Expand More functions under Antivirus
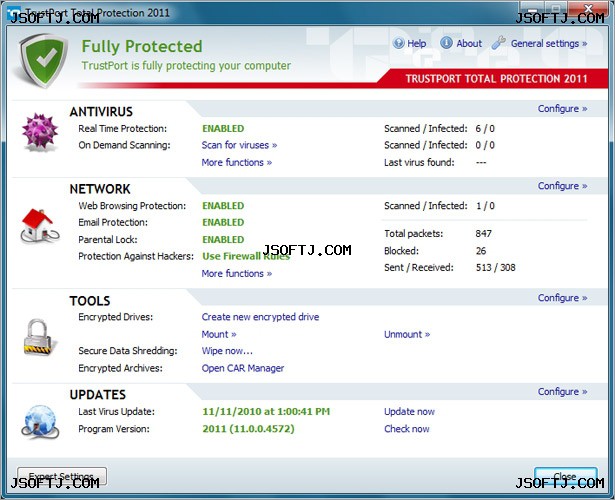Image resolution: width=615 pixels, height=500 pixels. pyautogui.click(x=237, y=162)
